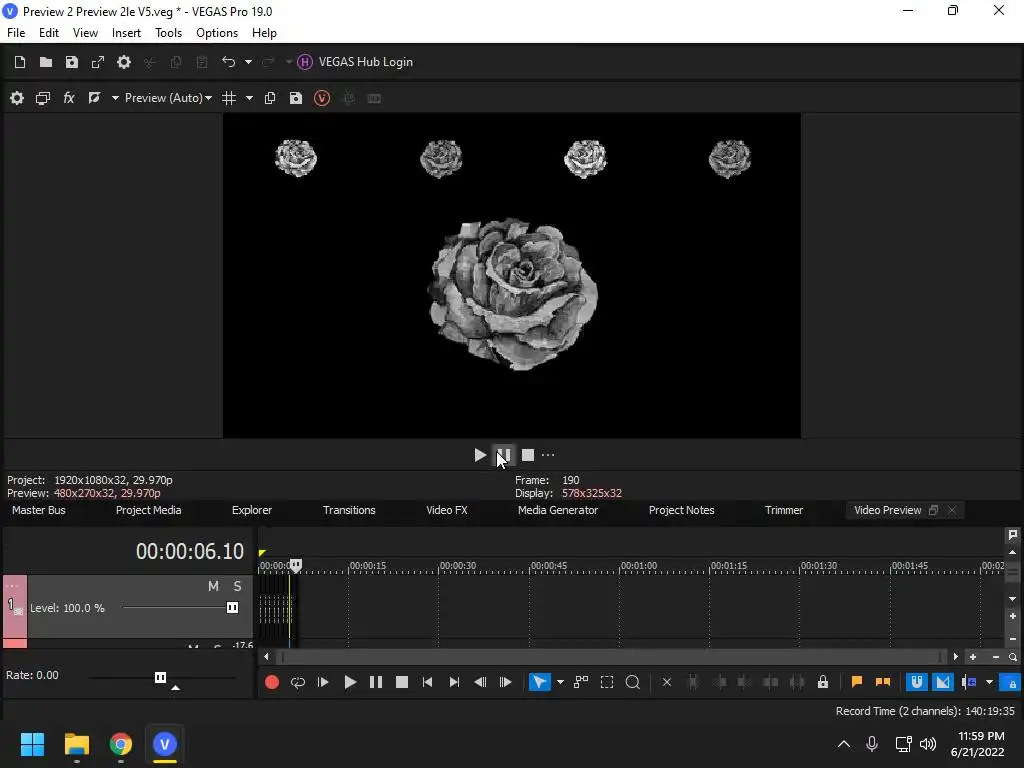1024x768 pixels.
Task: Click Stop in the timeline transport bar
Action: (x=402, y=682)
